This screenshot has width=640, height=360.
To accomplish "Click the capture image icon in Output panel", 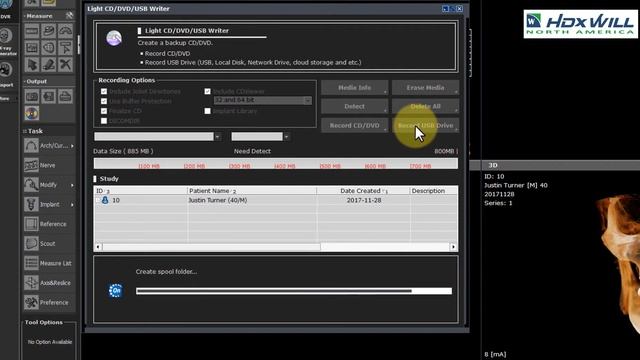I will (32, 97).
